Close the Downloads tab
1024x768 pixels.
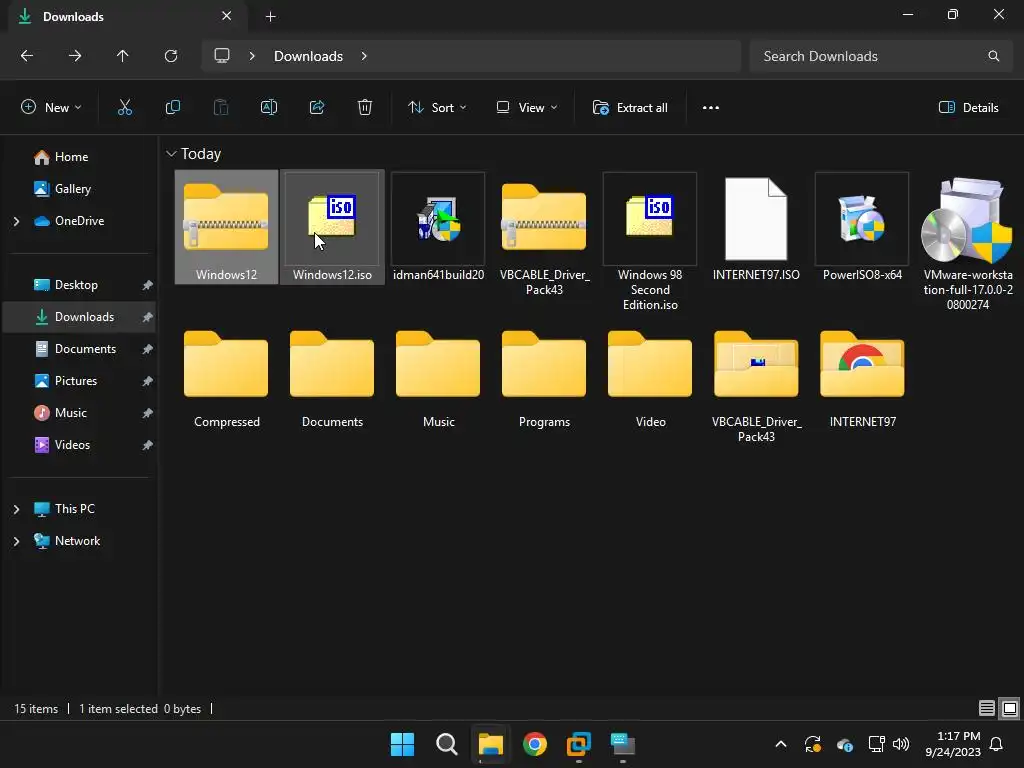pyautogui.click(x=227, y=16)
